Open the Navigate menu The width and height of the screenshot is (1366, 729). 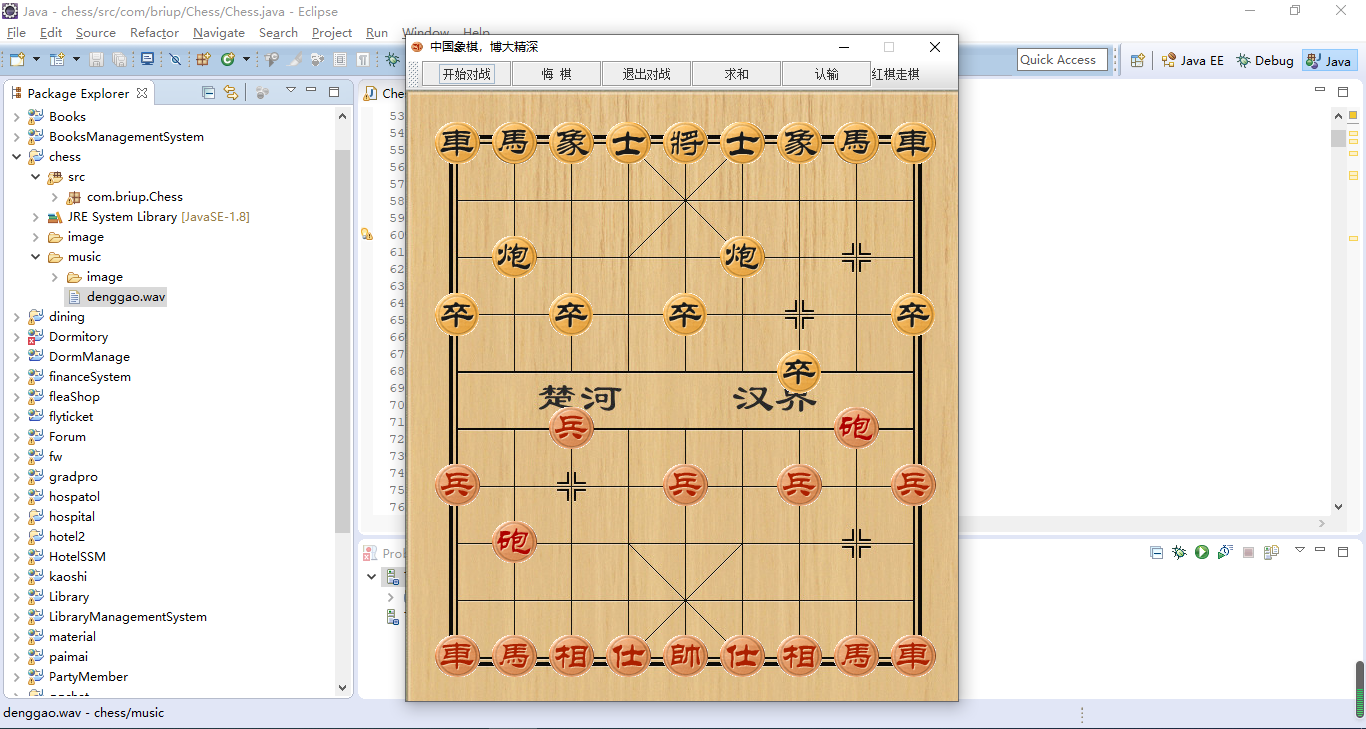click(x=219, y=33)
